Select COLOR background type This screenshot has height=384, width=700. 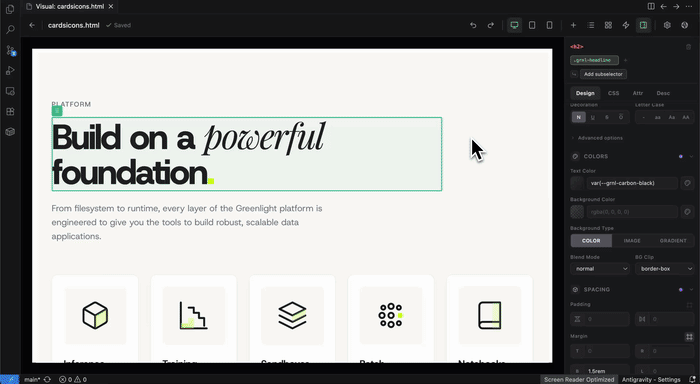pos(591,241)
